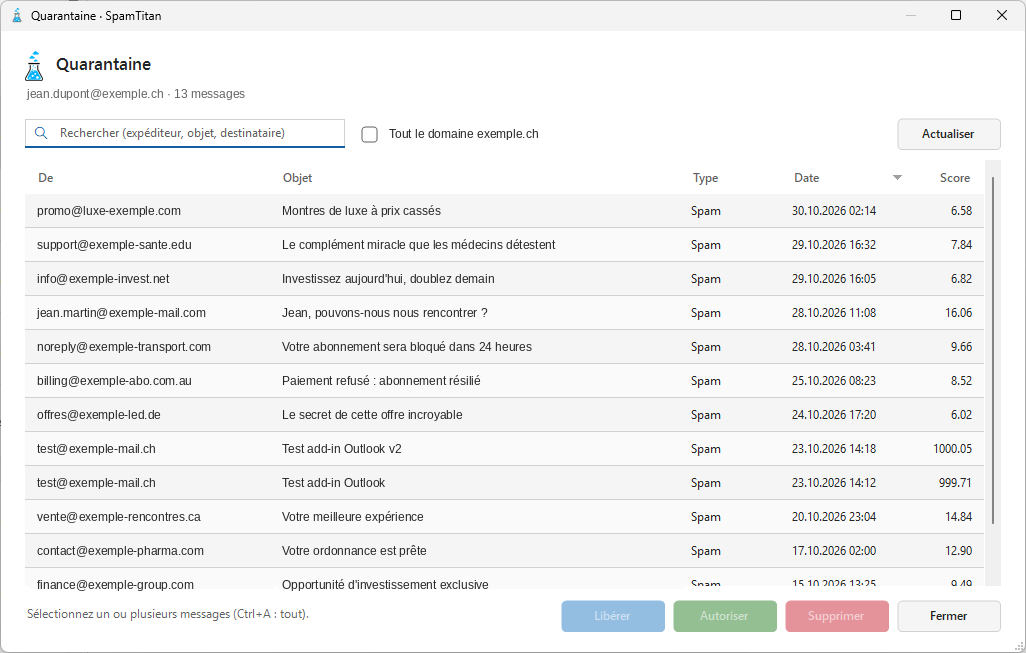
Task: Click subject 'Votre ordonnance est prête'
Action: [354, 551]
